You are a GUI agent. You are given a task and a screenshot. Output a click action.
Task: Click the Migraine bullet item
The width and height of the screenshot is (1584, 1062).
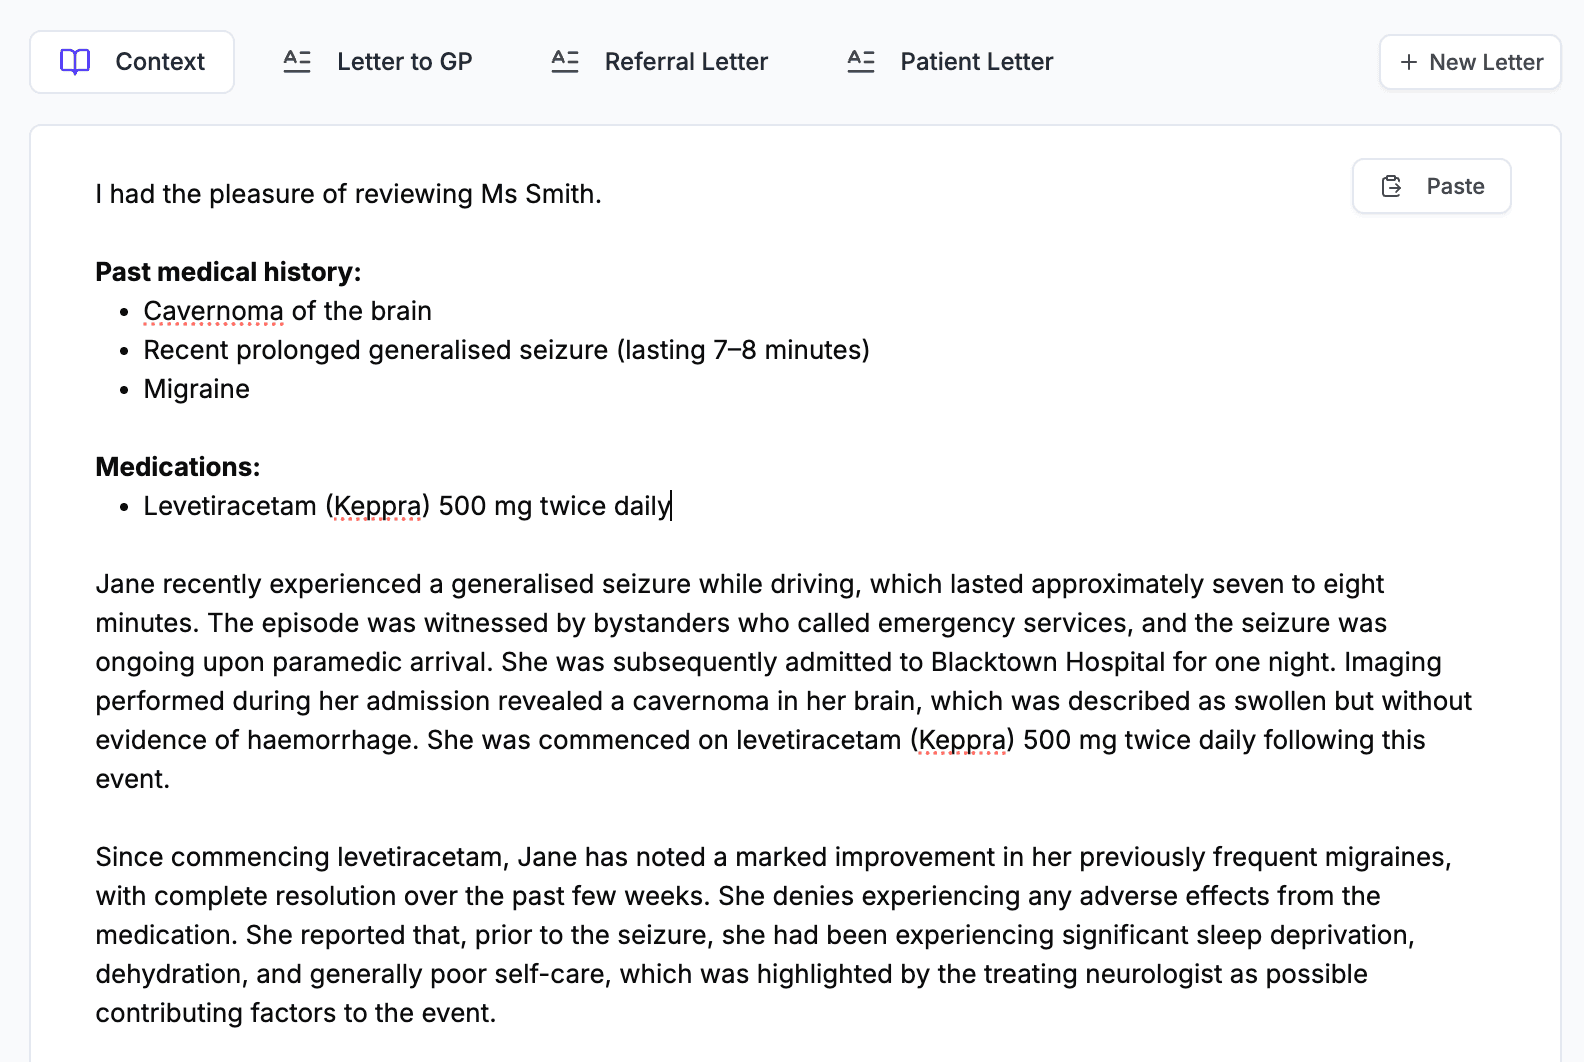coord(197,389)
